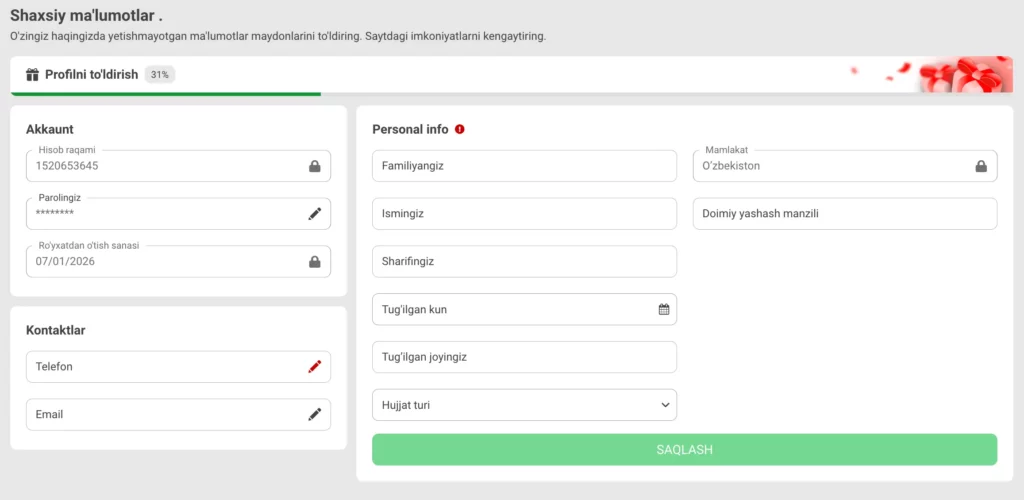
Task: Expand the Hujjat turi dropdown
Action: tap(524, 405)
